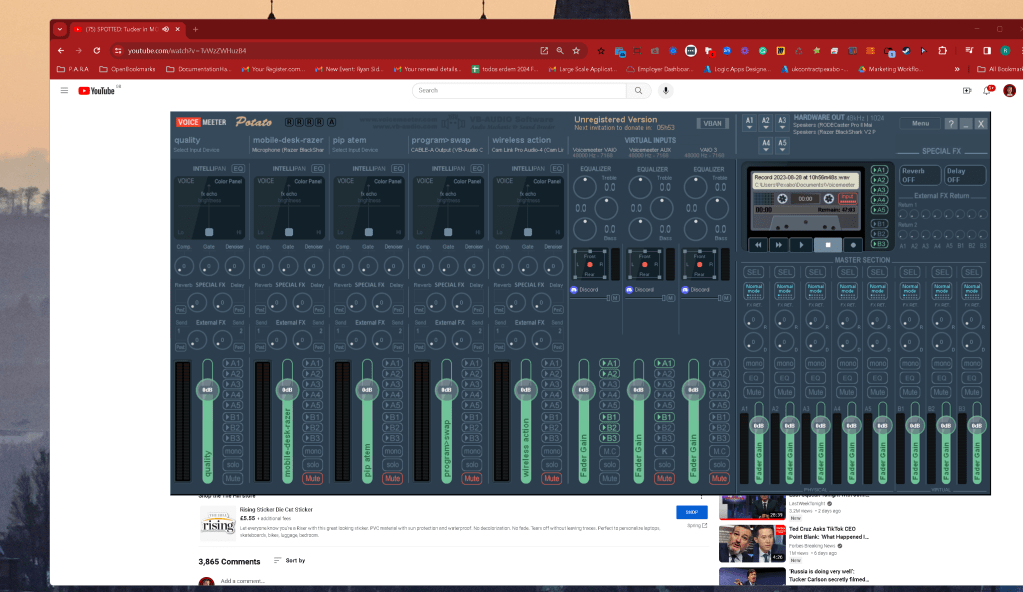This screenshot has height=592, width=1023.
Task: Open the A4 hardware out device dropdown
Action: click(x=766, y=146)
